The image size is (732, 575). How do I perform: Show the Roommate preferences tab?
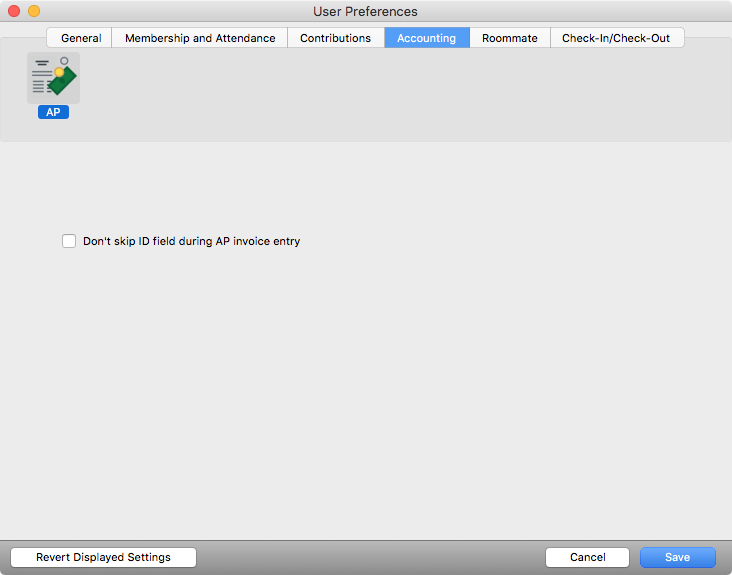click(x=509, y=38)
